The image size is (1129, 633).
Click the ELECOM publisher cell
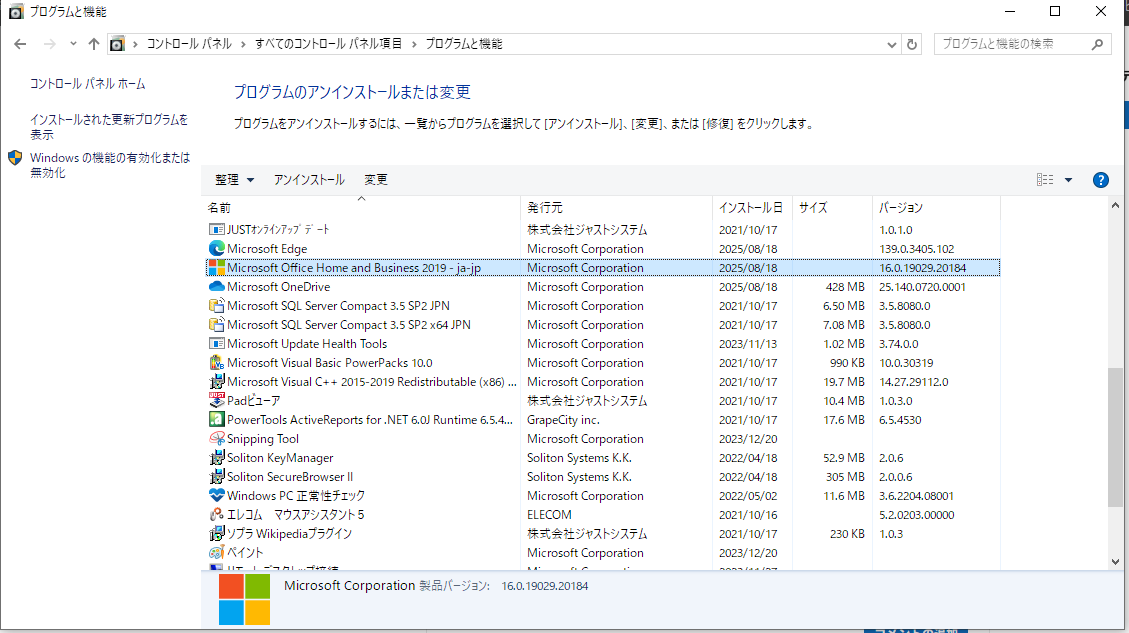[x=549, y=515]
